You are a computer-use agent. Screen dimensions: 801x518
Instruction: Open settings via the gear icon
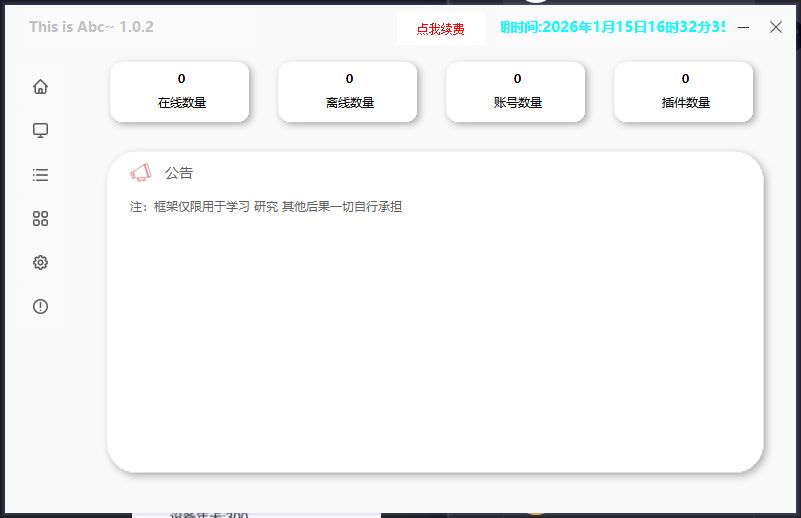(40, 263)
